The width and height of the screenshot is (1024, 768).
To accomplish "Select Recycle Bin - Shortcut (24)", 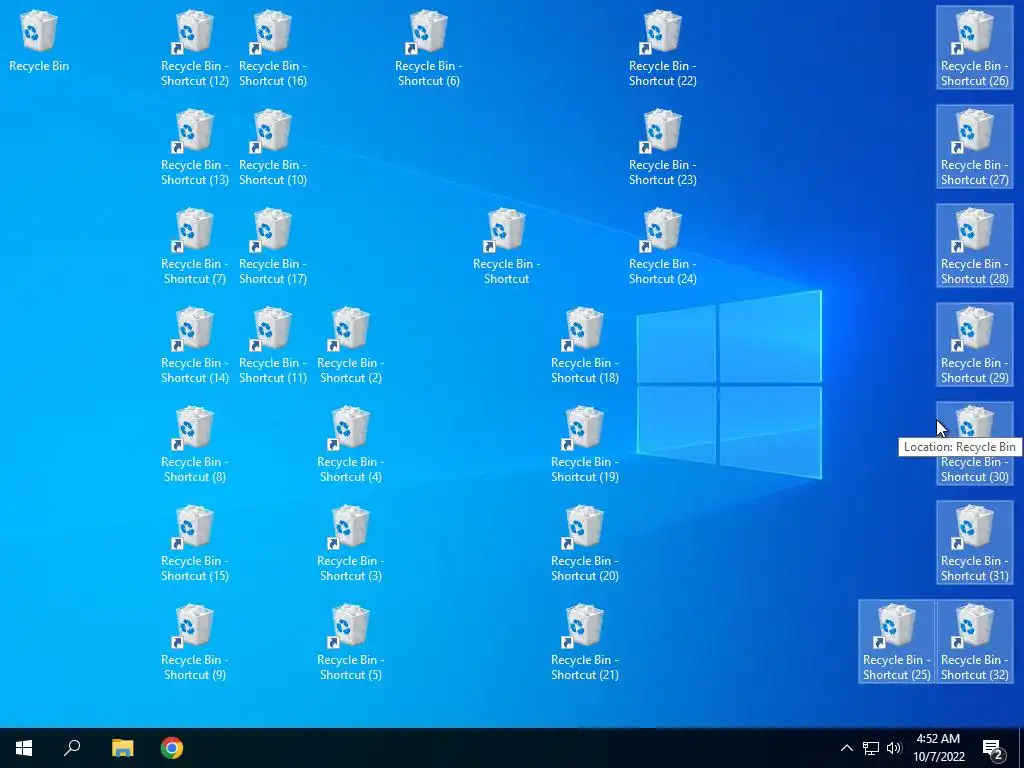I will click(x=662, y=246).
